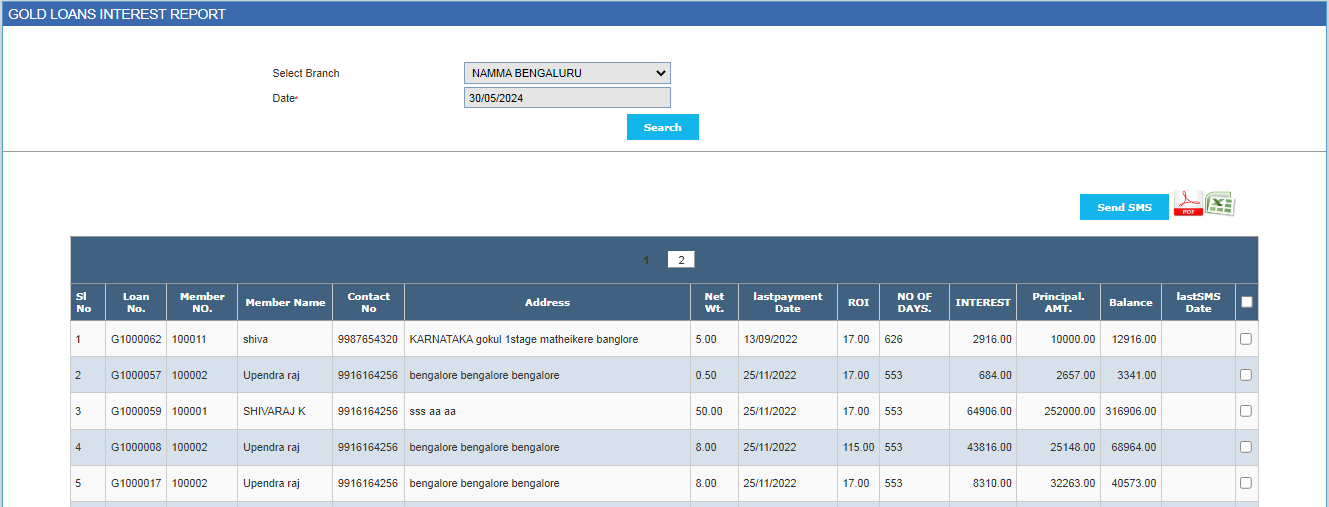Click principal amount 10000.00
This screenshot has height=507, width=1329.
[1073, 339]
